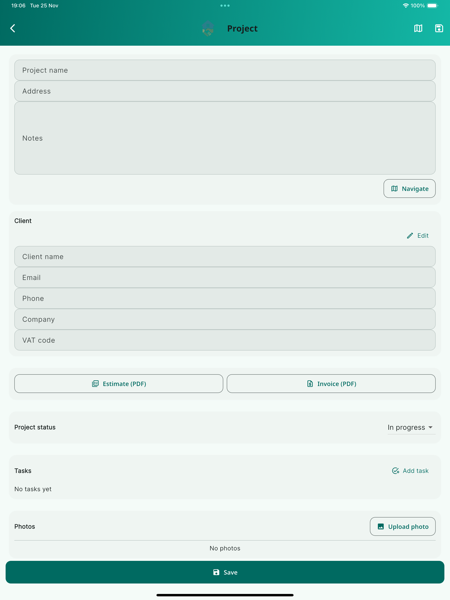This screenshot has width=450, height=600.
Task: Tap the save icon in header
Action: (439, 28)
